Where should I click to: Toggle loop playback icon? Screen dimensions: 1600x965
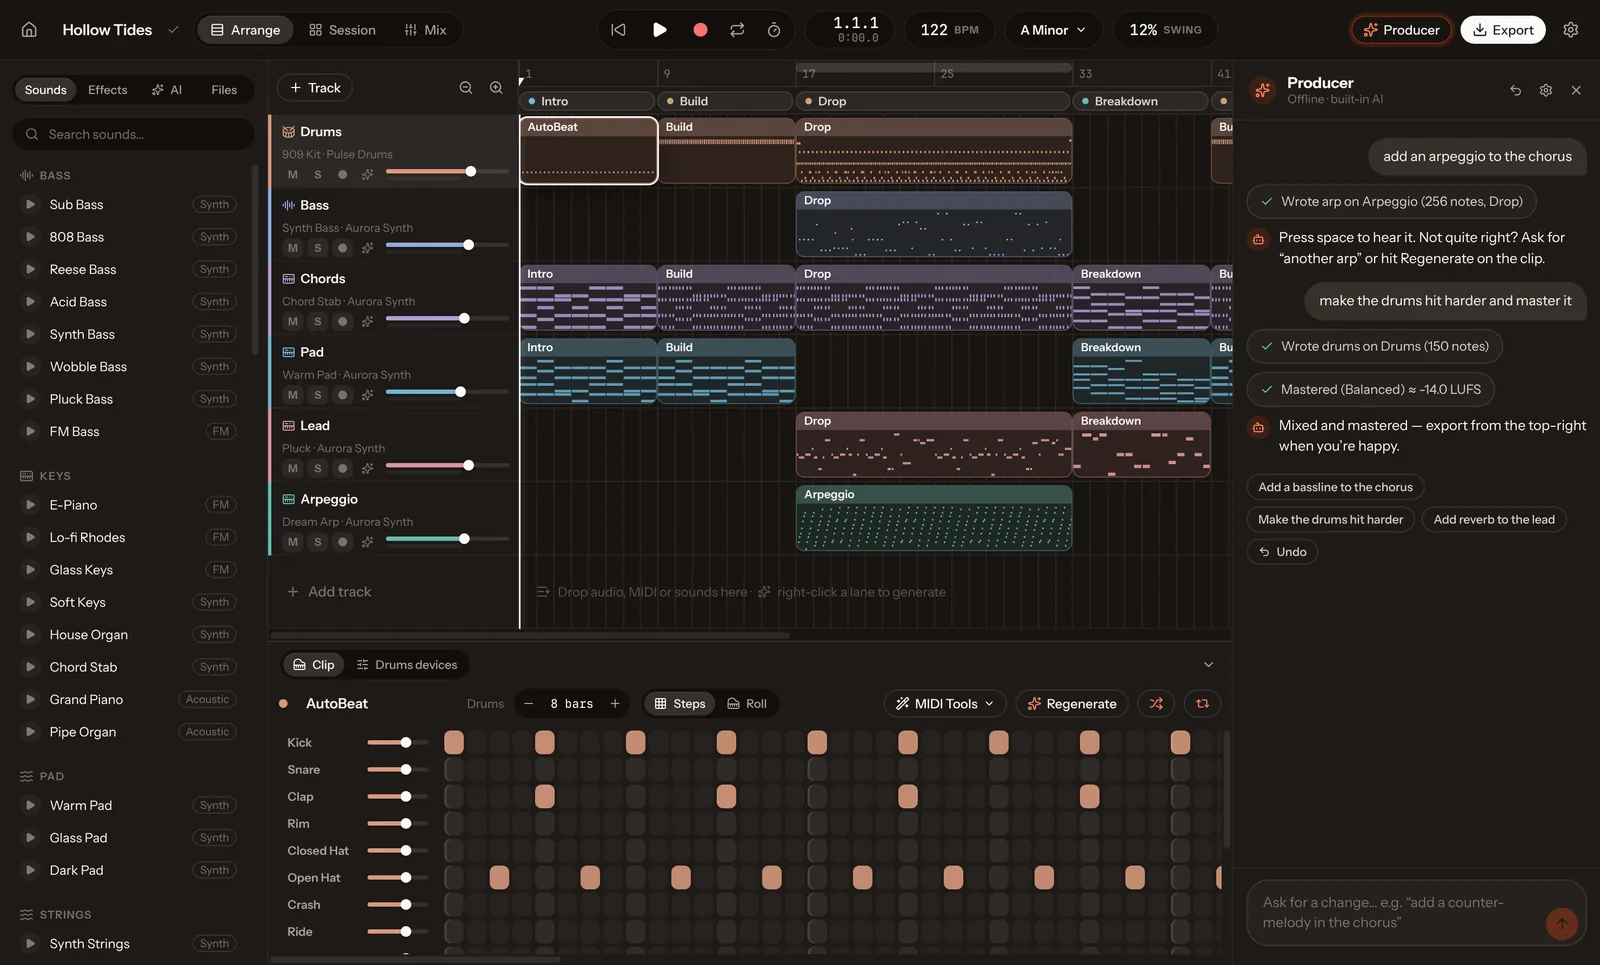coord(737,30)
